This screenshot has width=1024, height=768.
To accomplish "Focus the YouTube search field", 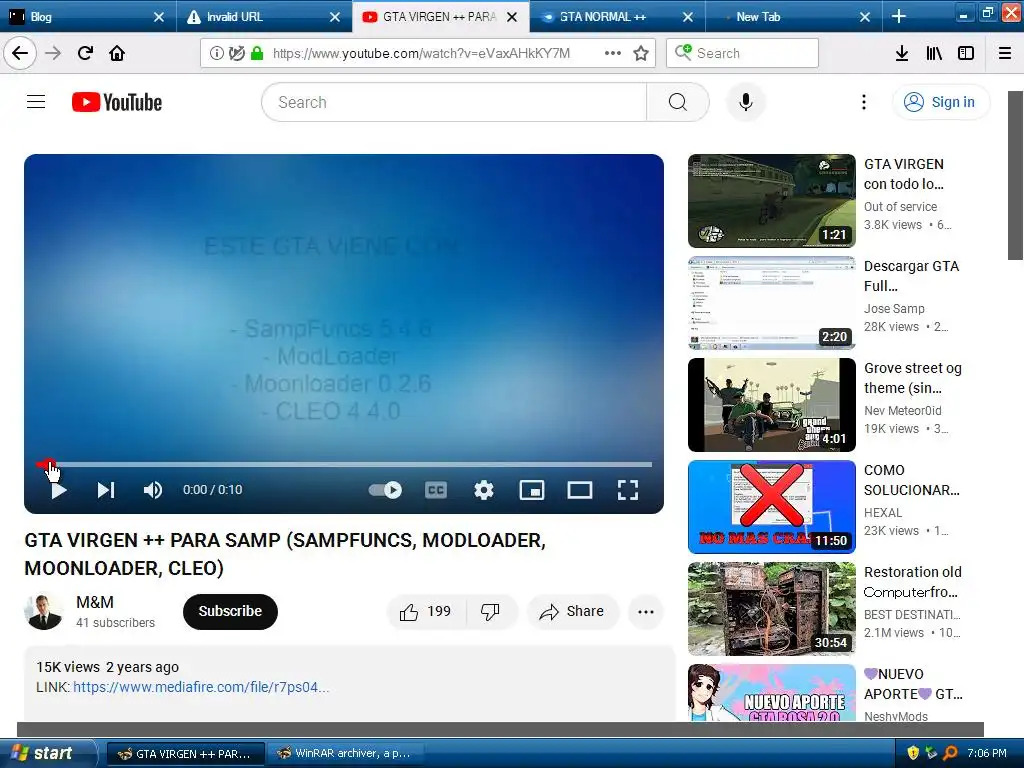I will tap(454, 102).
